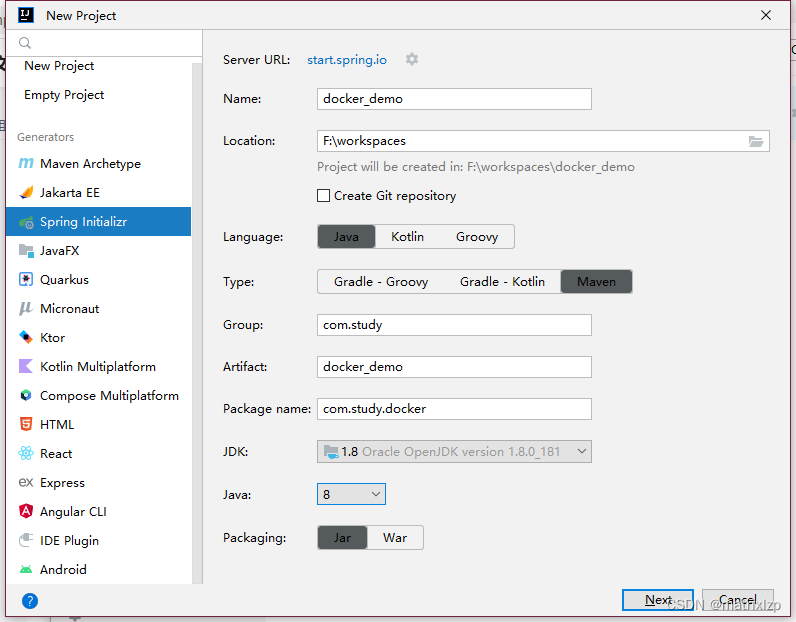Open the Java version 8 dropdown
This screenshot has height=622, width=796.
[351, 494]
